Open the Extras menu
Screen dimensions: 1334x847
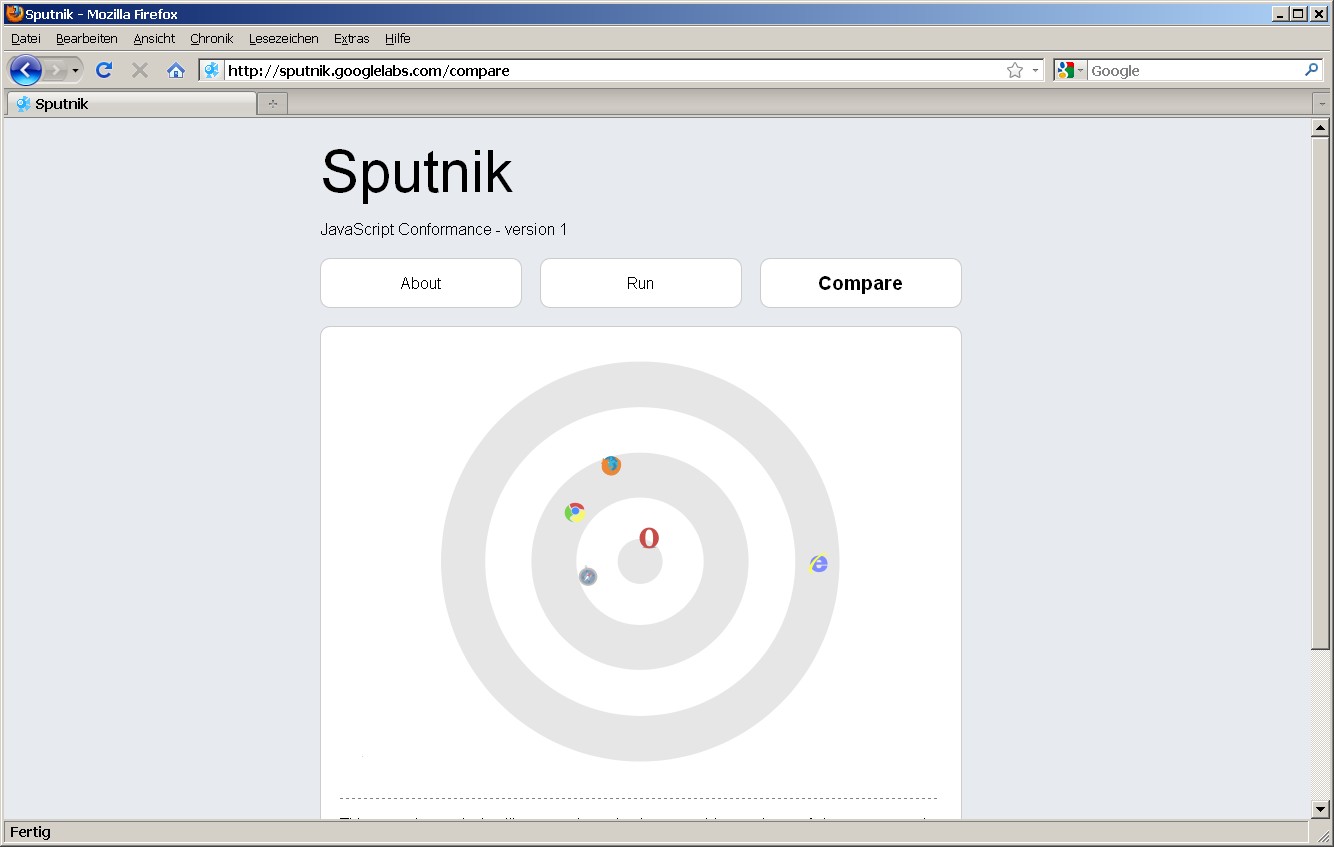click(351, 38)
